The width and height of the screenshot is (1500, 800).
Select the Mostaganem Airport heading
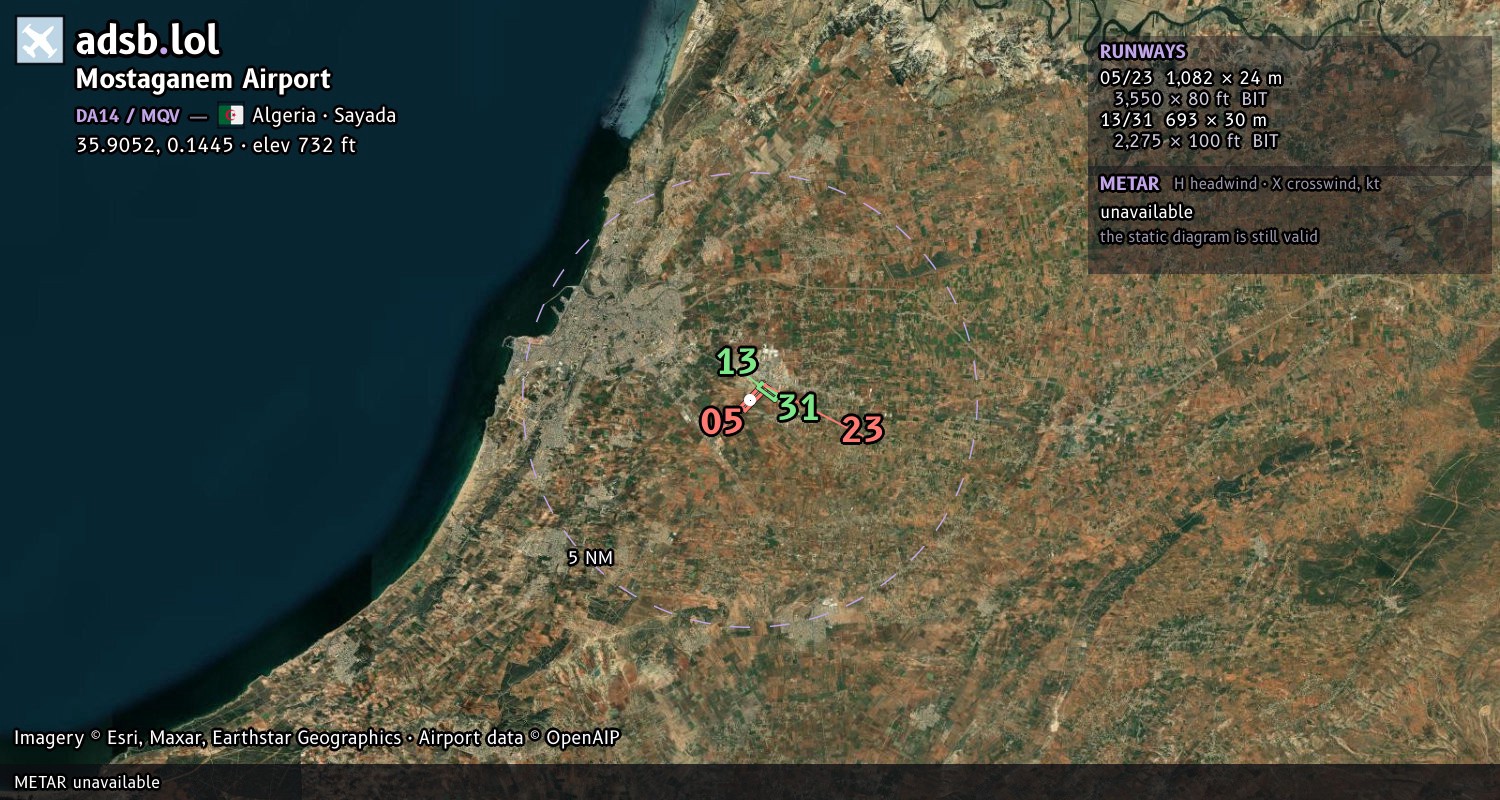point(203,79)
